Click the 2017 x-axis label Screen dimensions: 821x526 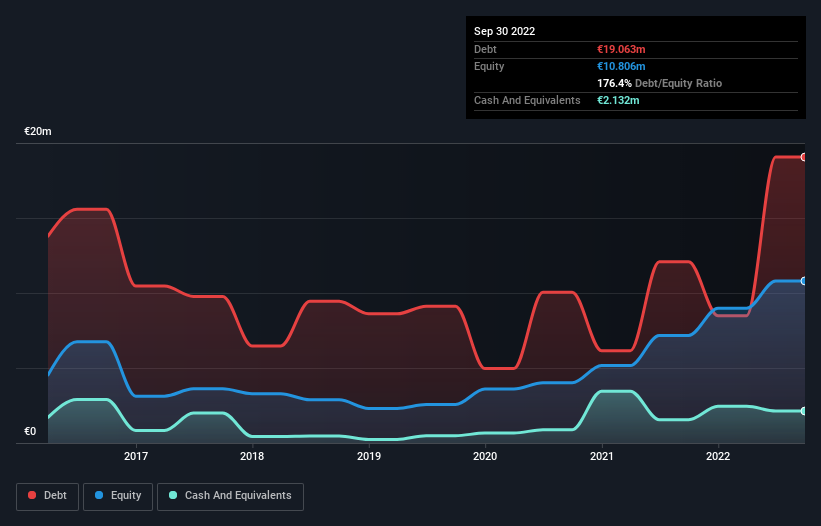pos(136,456)
